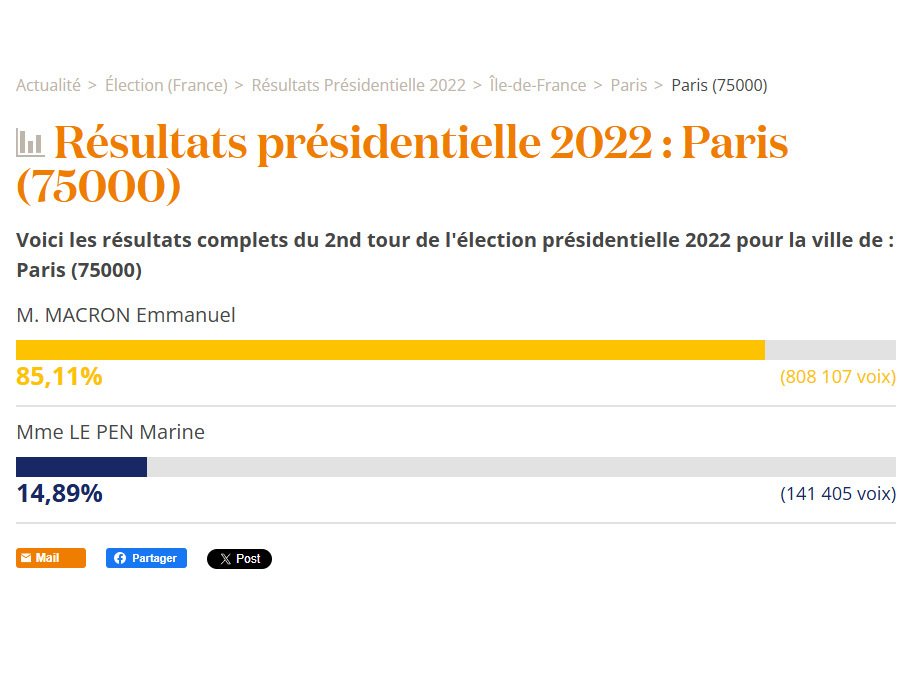Click the Mme LE PEN Marine name

click(x=110, y=432)
